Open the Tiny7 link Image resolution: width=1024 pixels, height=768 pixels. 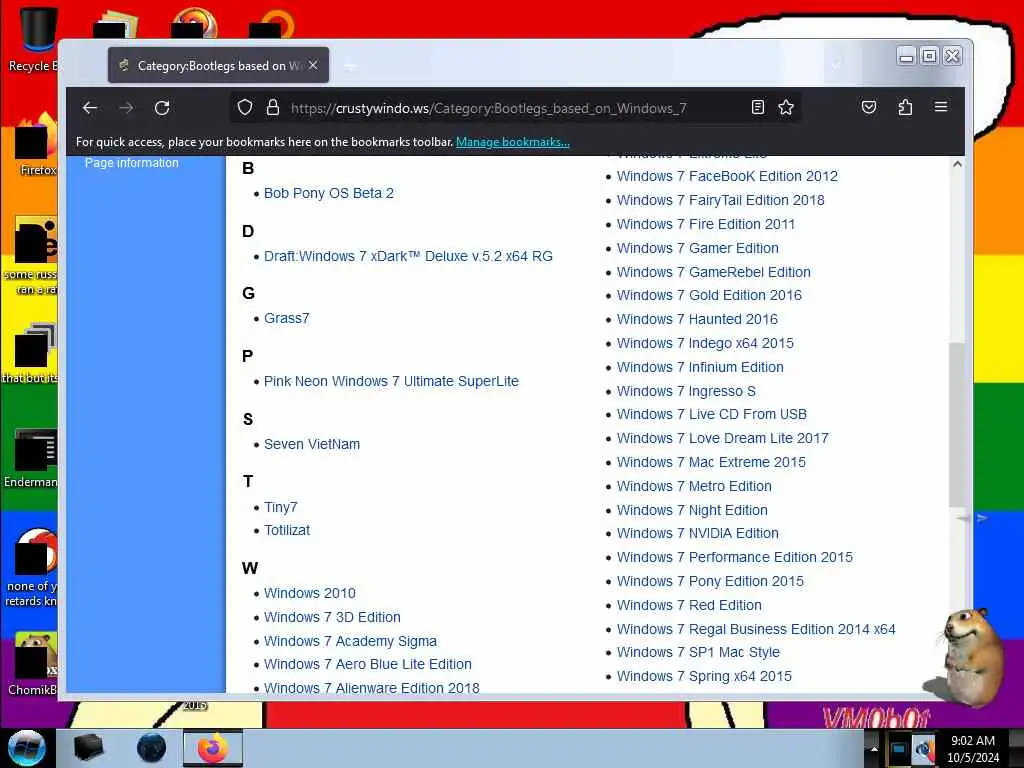[x=280, y=507]
